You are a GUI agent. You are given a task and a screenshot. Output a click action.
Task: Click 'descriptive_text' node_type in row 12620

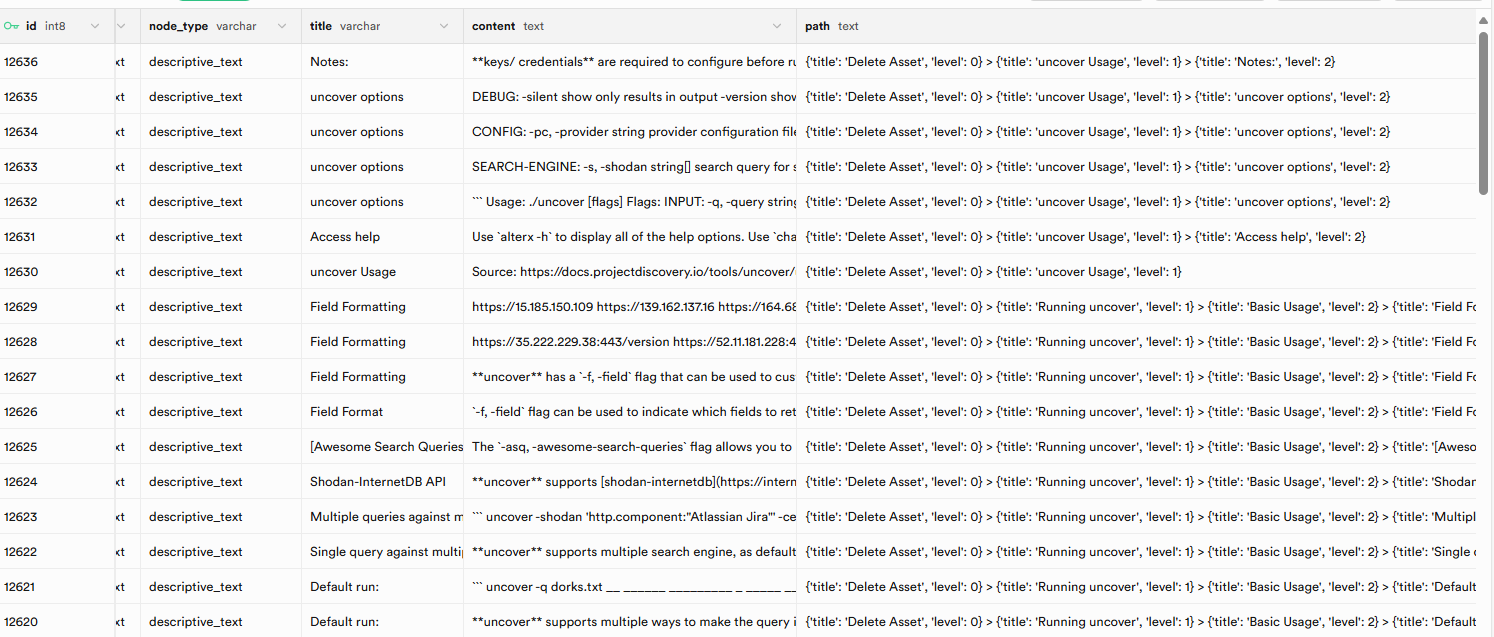(221, 622)
